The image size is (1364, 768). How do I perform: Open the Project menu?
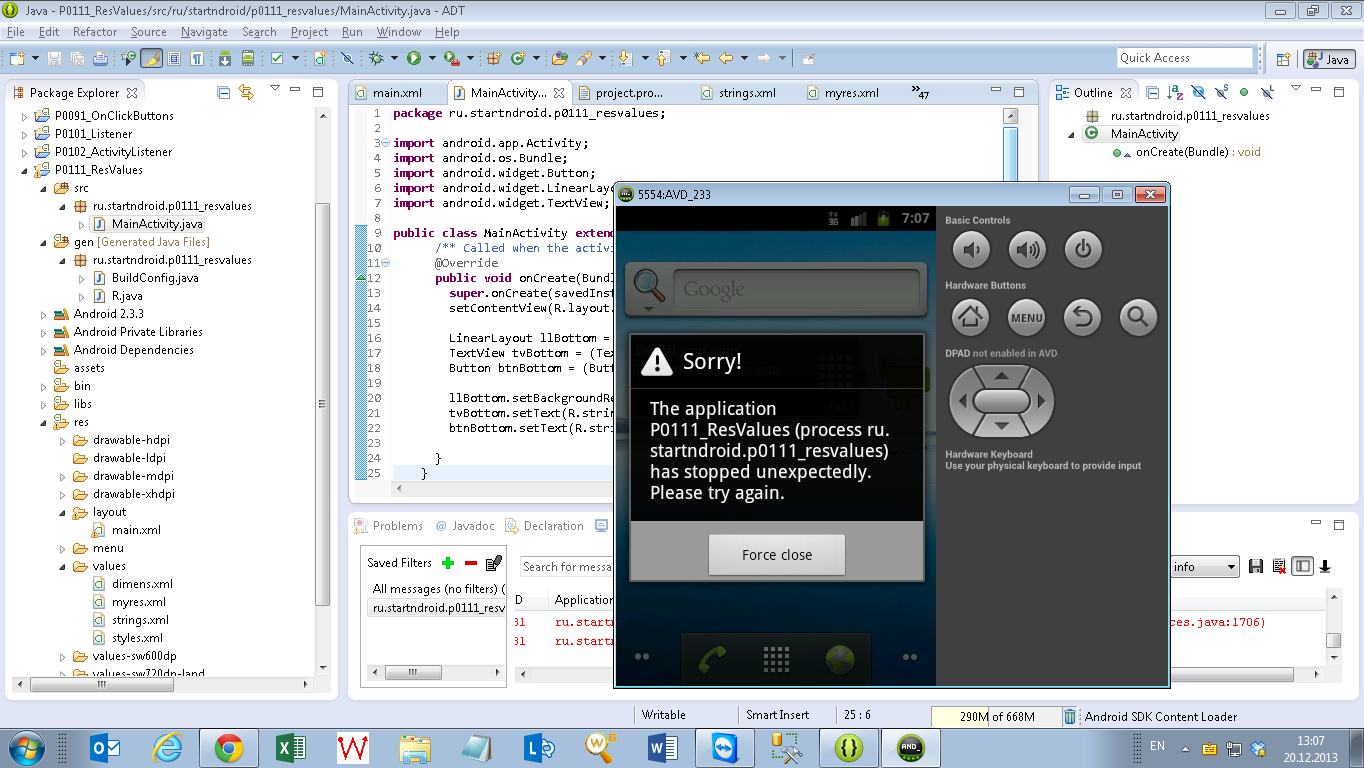click(x=309, y=32)
